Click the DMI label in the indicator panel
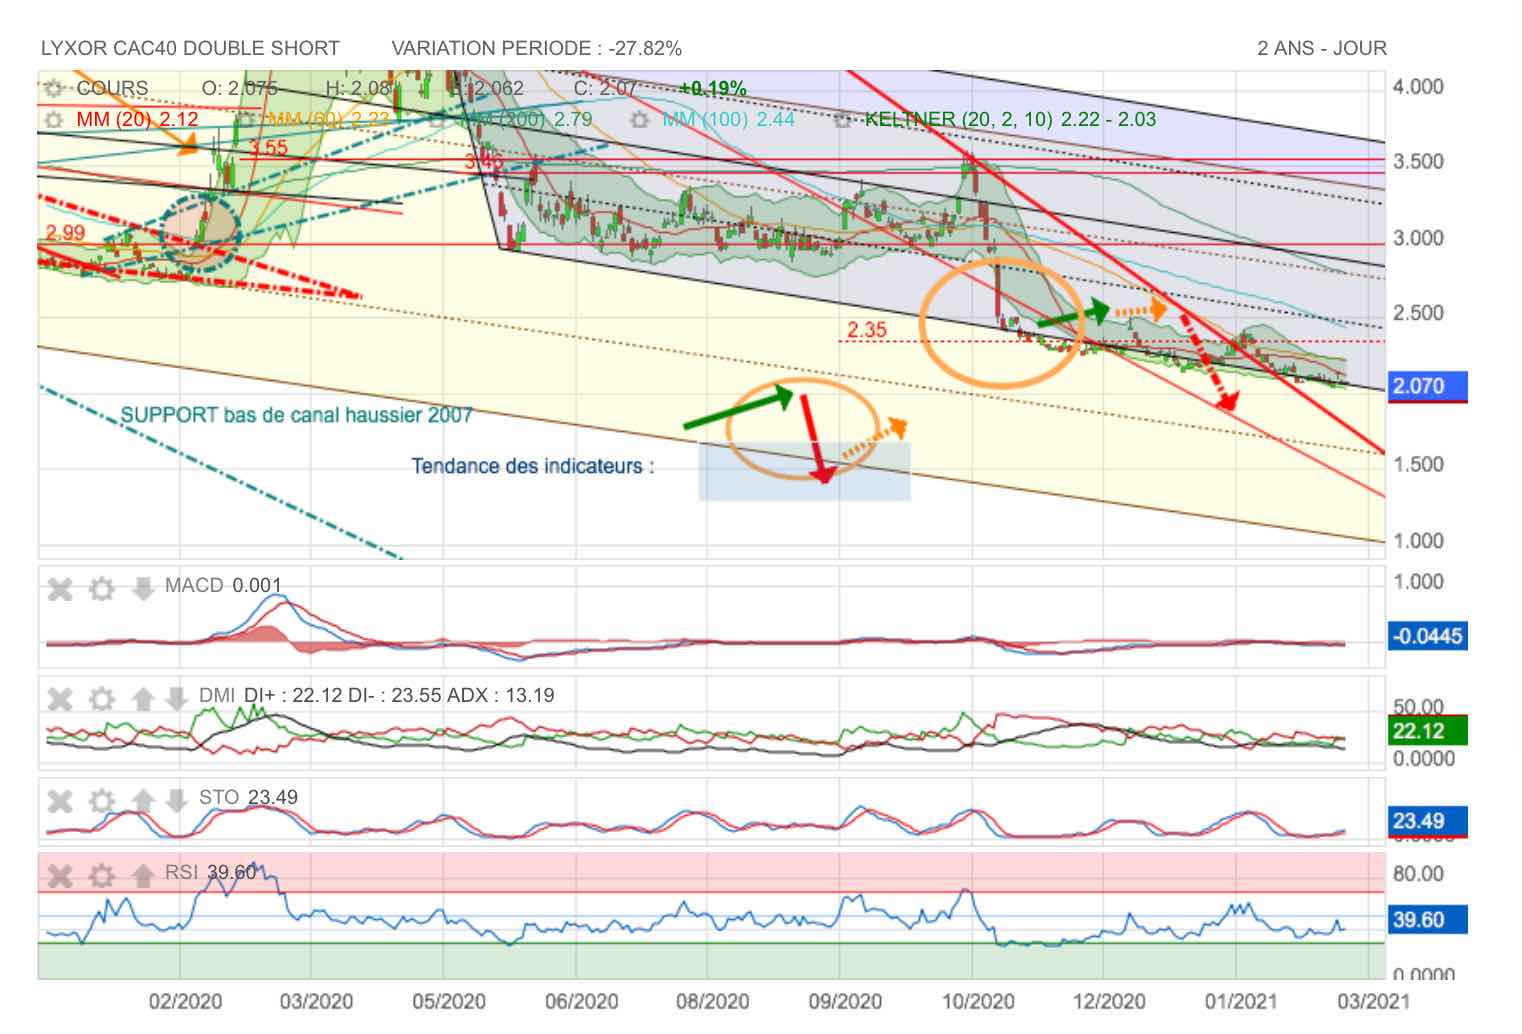Viewport: 1522px width, 1034px height. [x=217, y=695]
